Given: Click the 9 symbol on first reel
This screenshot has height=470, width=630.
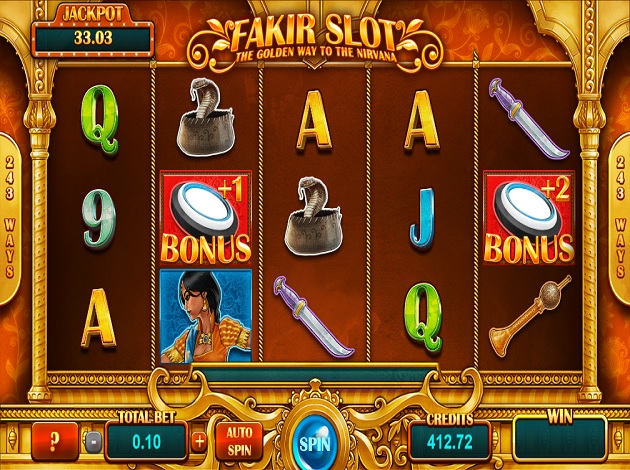Looking at the screenshot, I should click(x=99, y=219).
